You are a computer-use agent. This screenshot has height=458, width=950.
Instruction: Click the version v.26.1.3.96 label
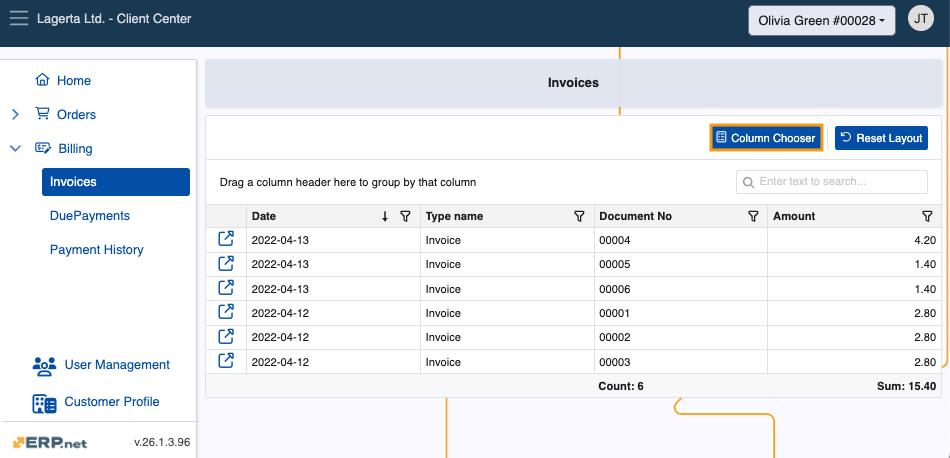coord(162,442)
